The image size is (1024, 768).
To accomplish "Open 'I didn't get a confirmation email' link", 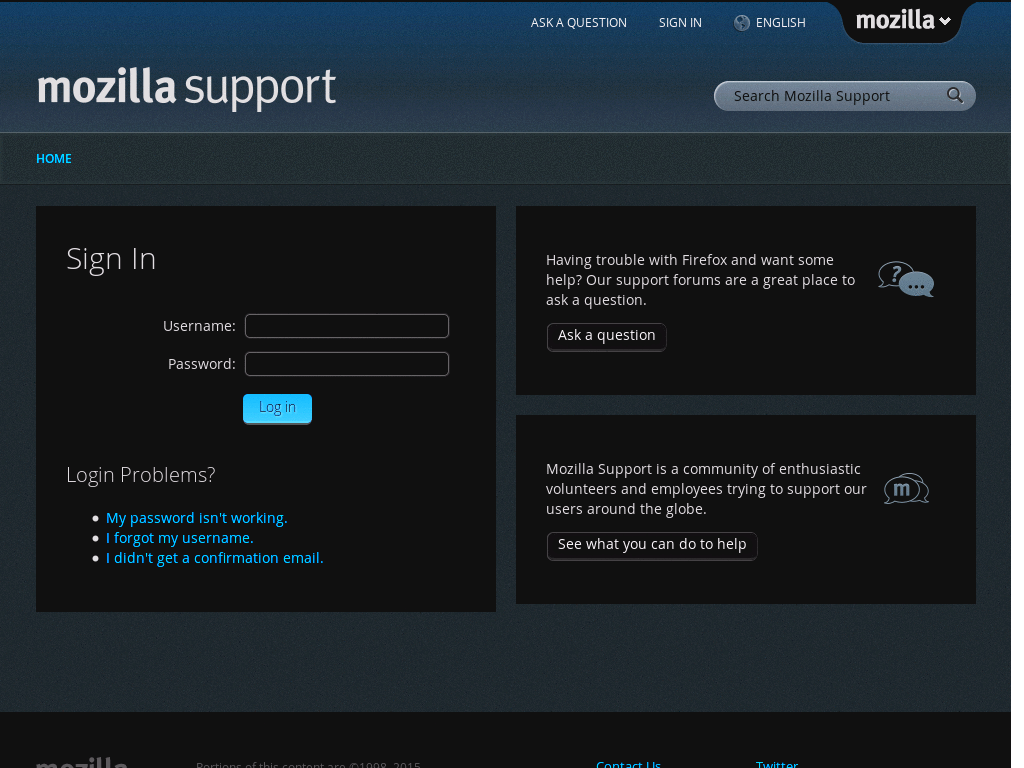I will point(214,558).
